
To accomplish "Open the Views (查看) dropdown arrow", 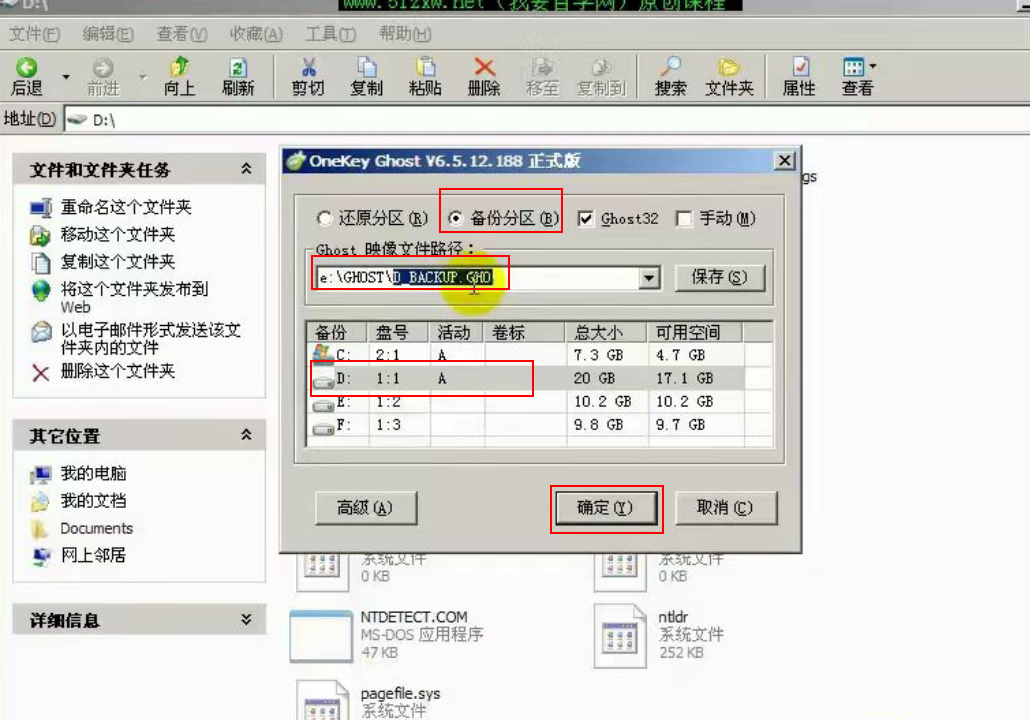I will click(873, 66).
